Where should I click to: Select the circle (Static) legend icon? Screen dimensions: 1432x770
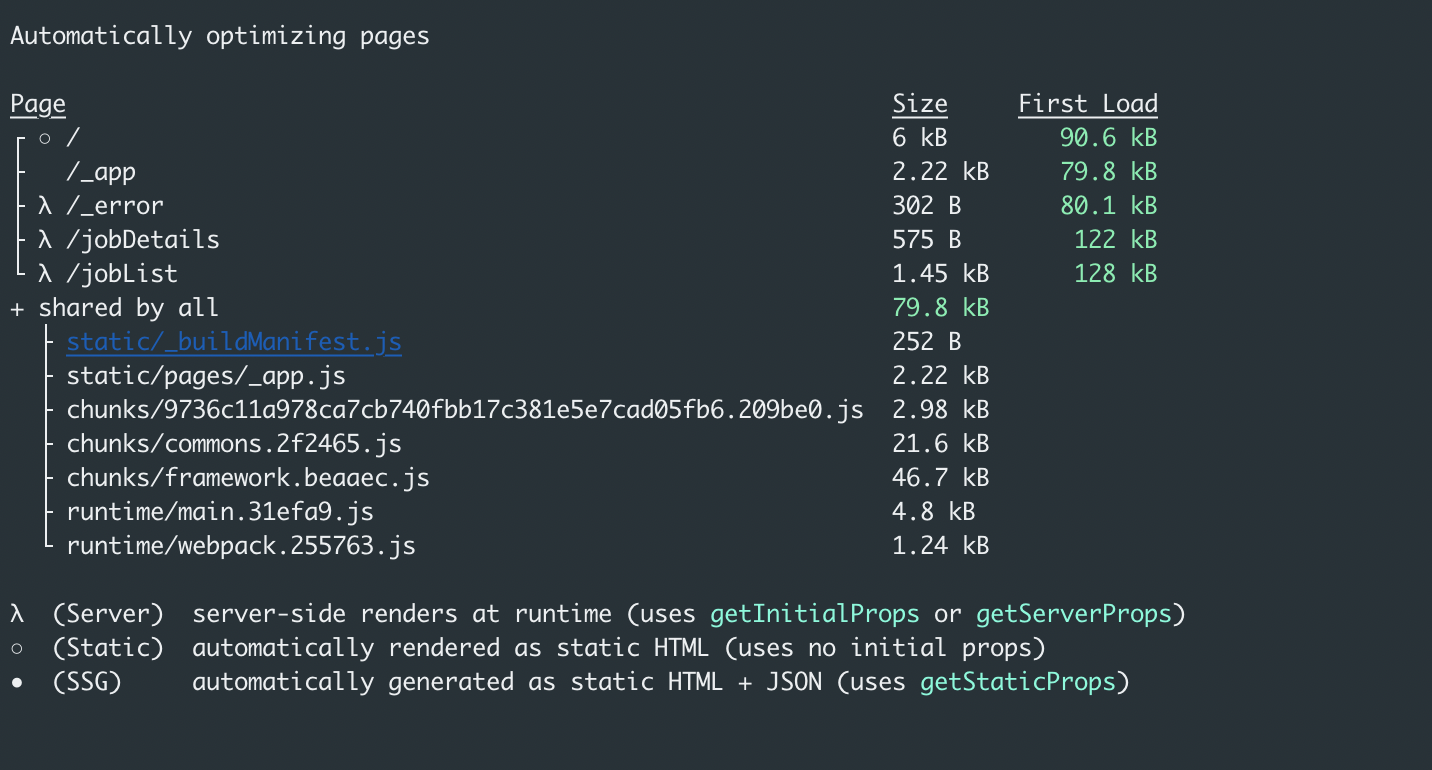(14, 647)
